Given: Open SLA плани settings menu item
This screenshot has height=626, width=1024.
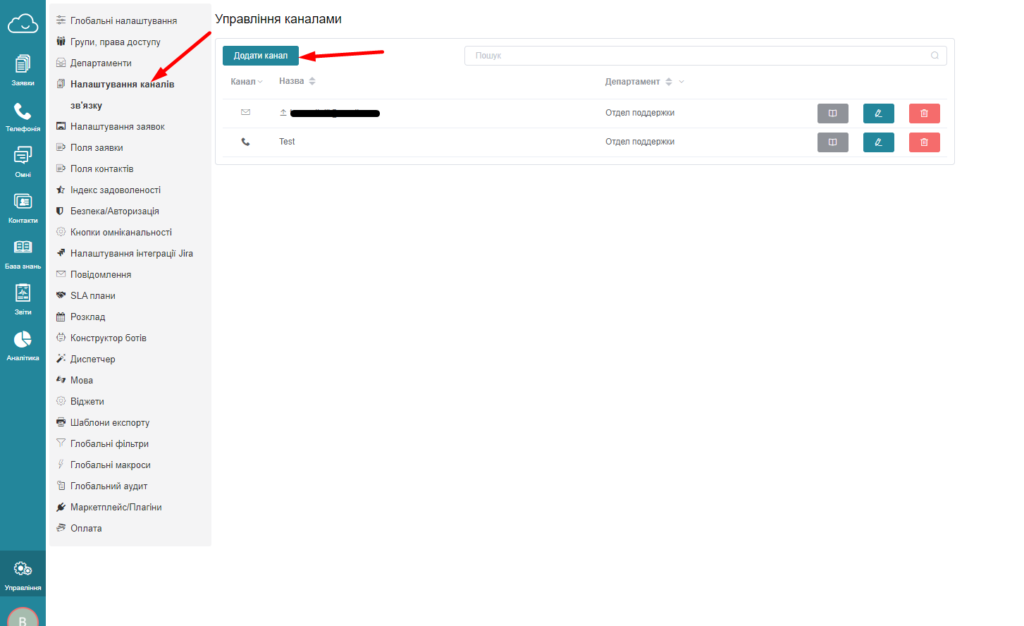Looking at the screenshot, I should pos(92,295).
